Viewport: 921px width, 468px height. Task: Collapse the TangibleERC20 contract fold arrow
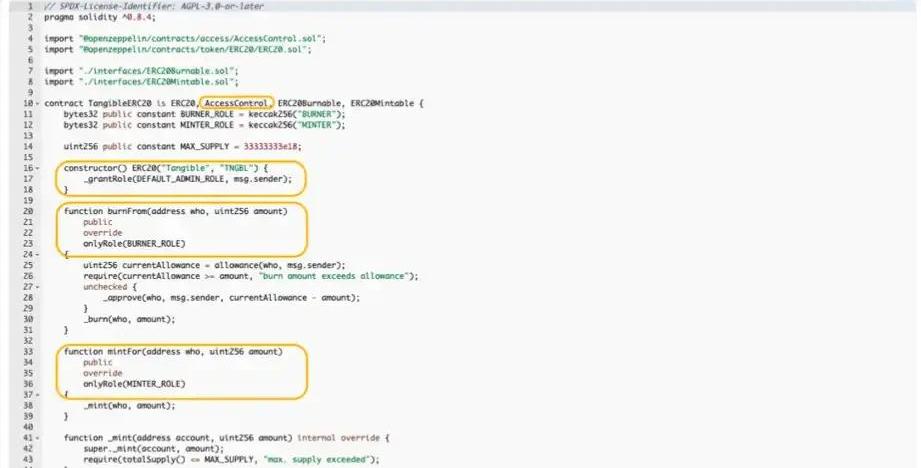tap(37, 104)
